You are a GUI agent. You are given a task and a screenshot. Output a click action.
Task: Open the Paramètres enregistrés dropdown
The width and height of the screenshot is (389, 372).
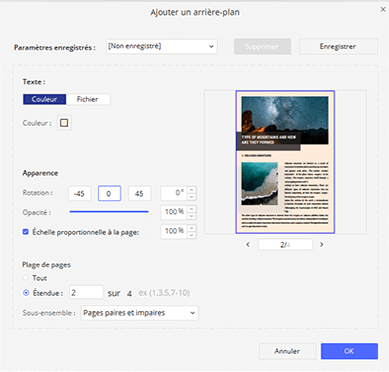tap(162, 47)
